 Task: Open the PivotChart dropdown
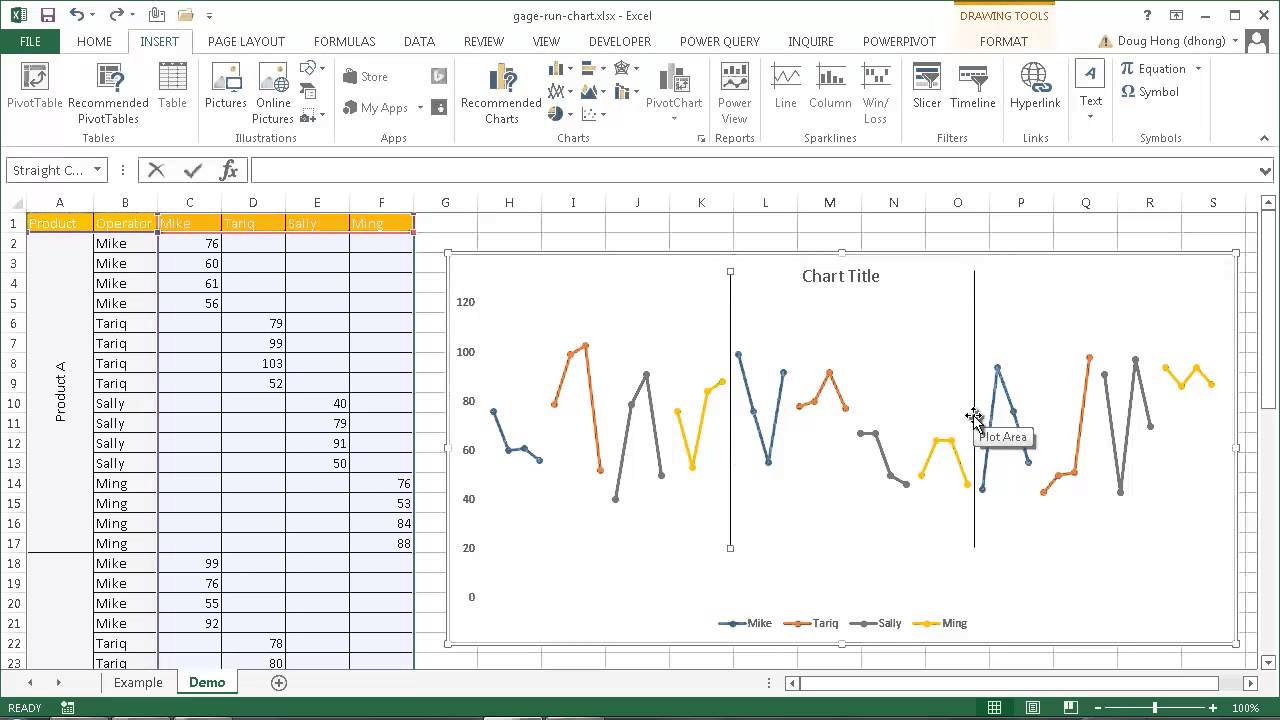click(x=674, y=118)
